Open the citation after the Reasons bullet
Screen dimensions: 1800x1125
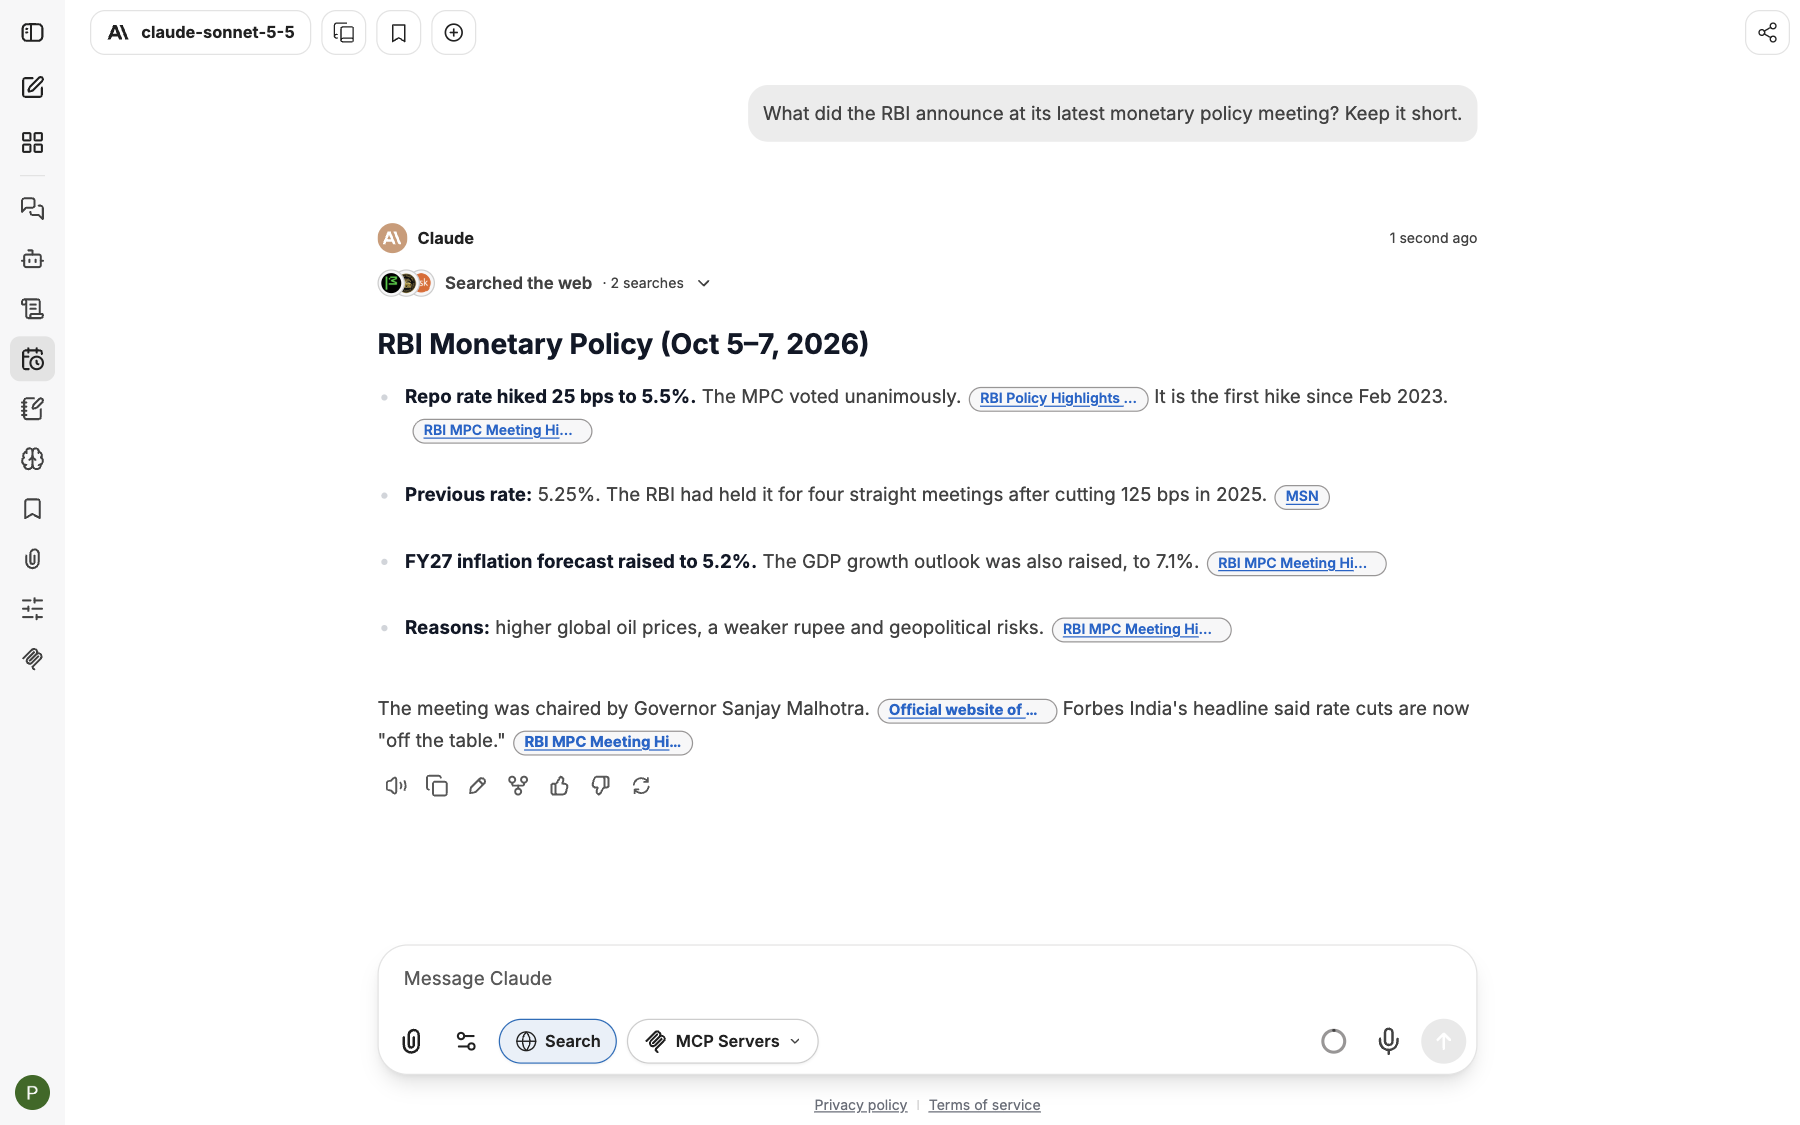point(1141,630)
